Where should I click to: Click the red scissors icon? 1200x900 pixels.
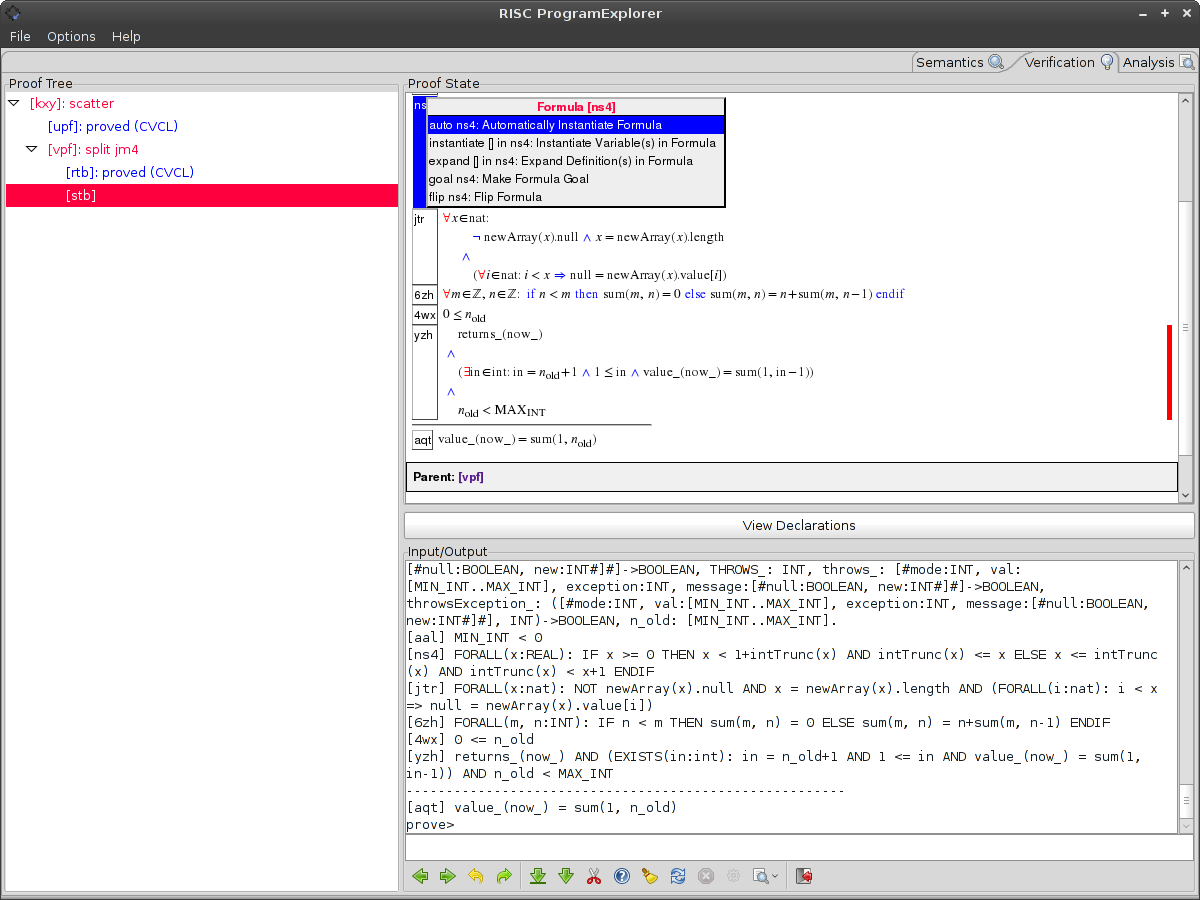(594, 876)
